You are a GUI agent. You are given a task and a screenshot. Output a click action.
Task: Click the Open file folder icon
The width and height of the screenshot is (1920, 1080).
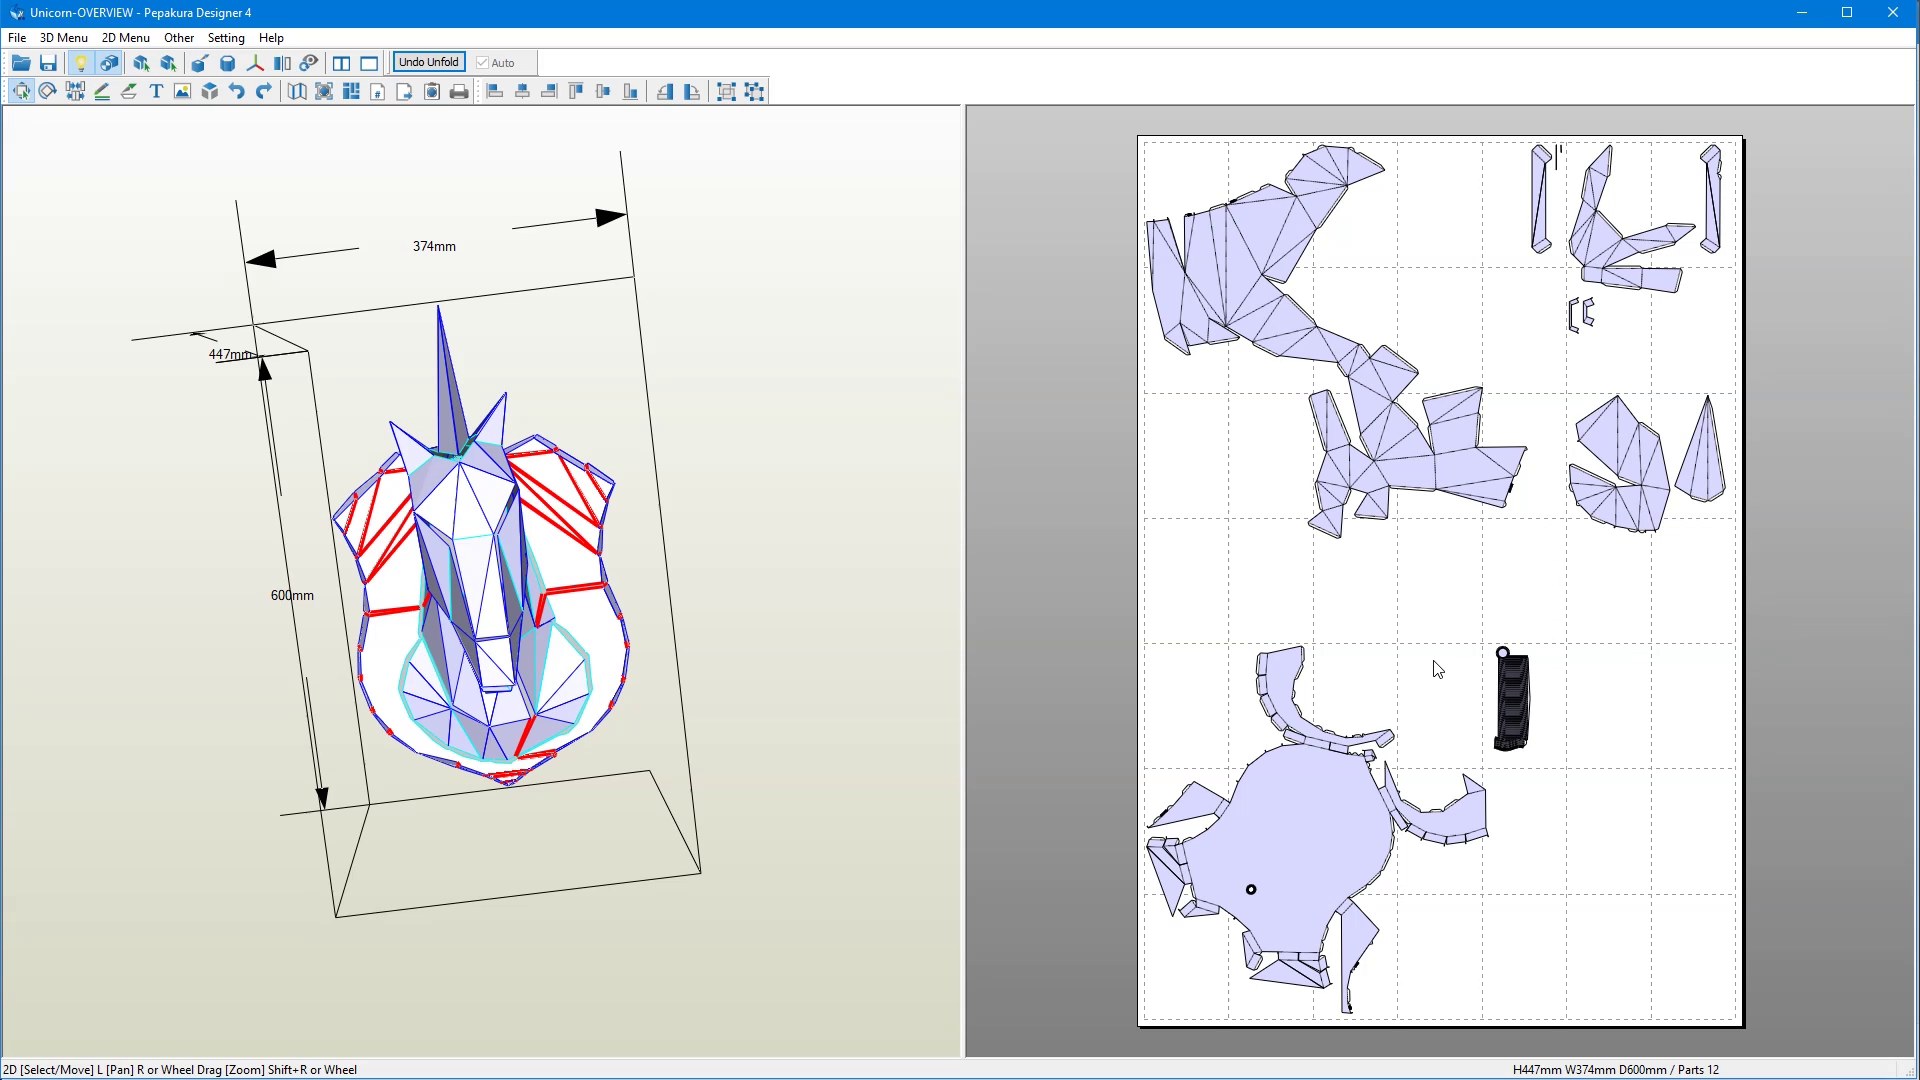click(x=21, y=63)
